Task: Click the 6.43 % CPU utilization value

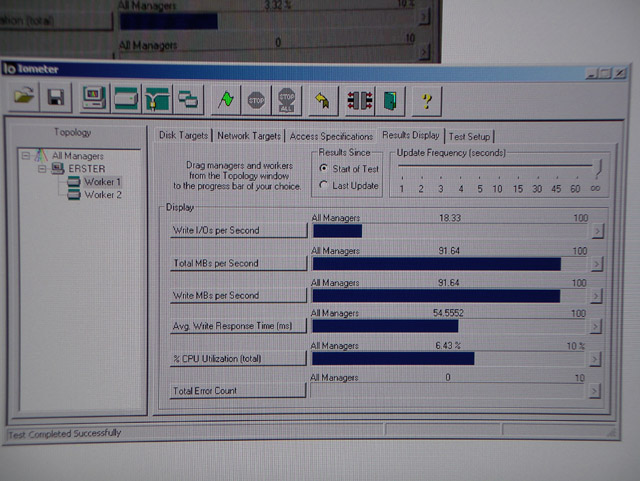Action: coord(448,345)
